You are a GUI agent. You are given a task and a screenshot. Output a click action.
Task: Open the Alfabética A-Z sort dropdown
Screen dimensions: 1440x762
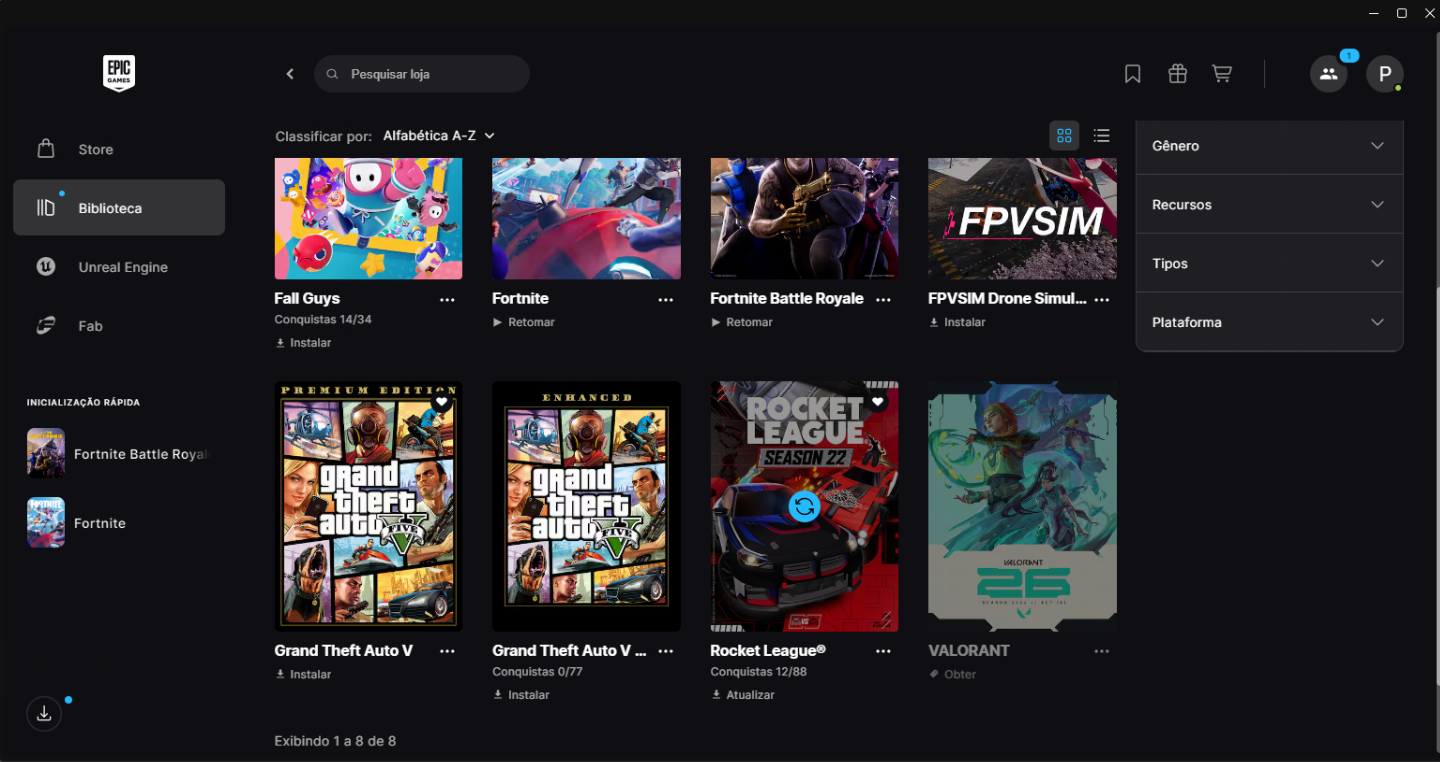[439, 136]
